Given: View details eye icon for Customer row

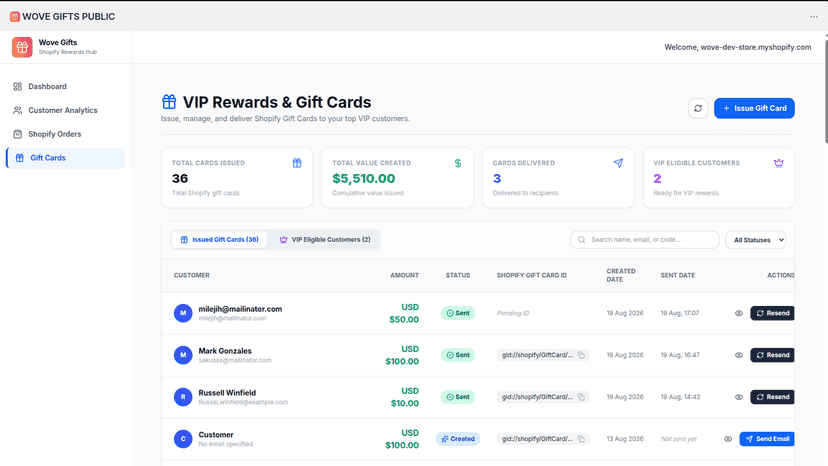Looking at the screenshot, I should pyautogui.click(x=728, y=439).
